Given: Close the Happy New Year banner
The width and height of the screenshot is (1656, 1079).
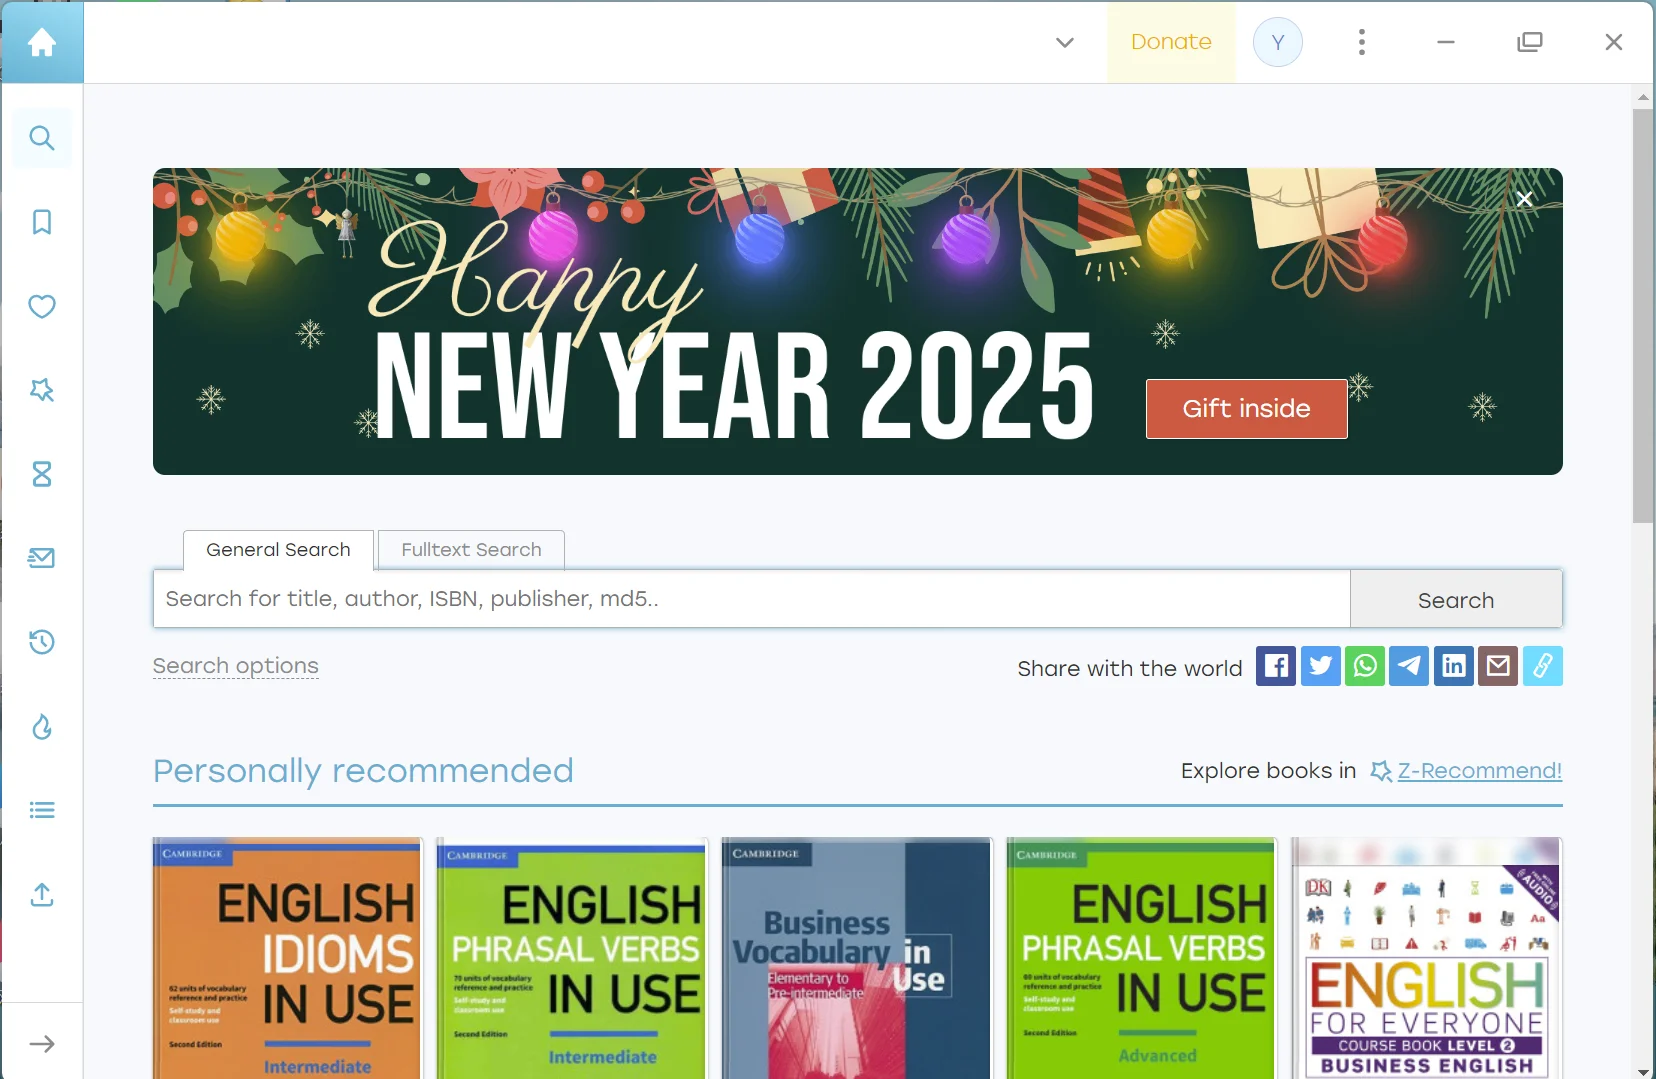Looking at the screenshot, I should pos(1524,199).
